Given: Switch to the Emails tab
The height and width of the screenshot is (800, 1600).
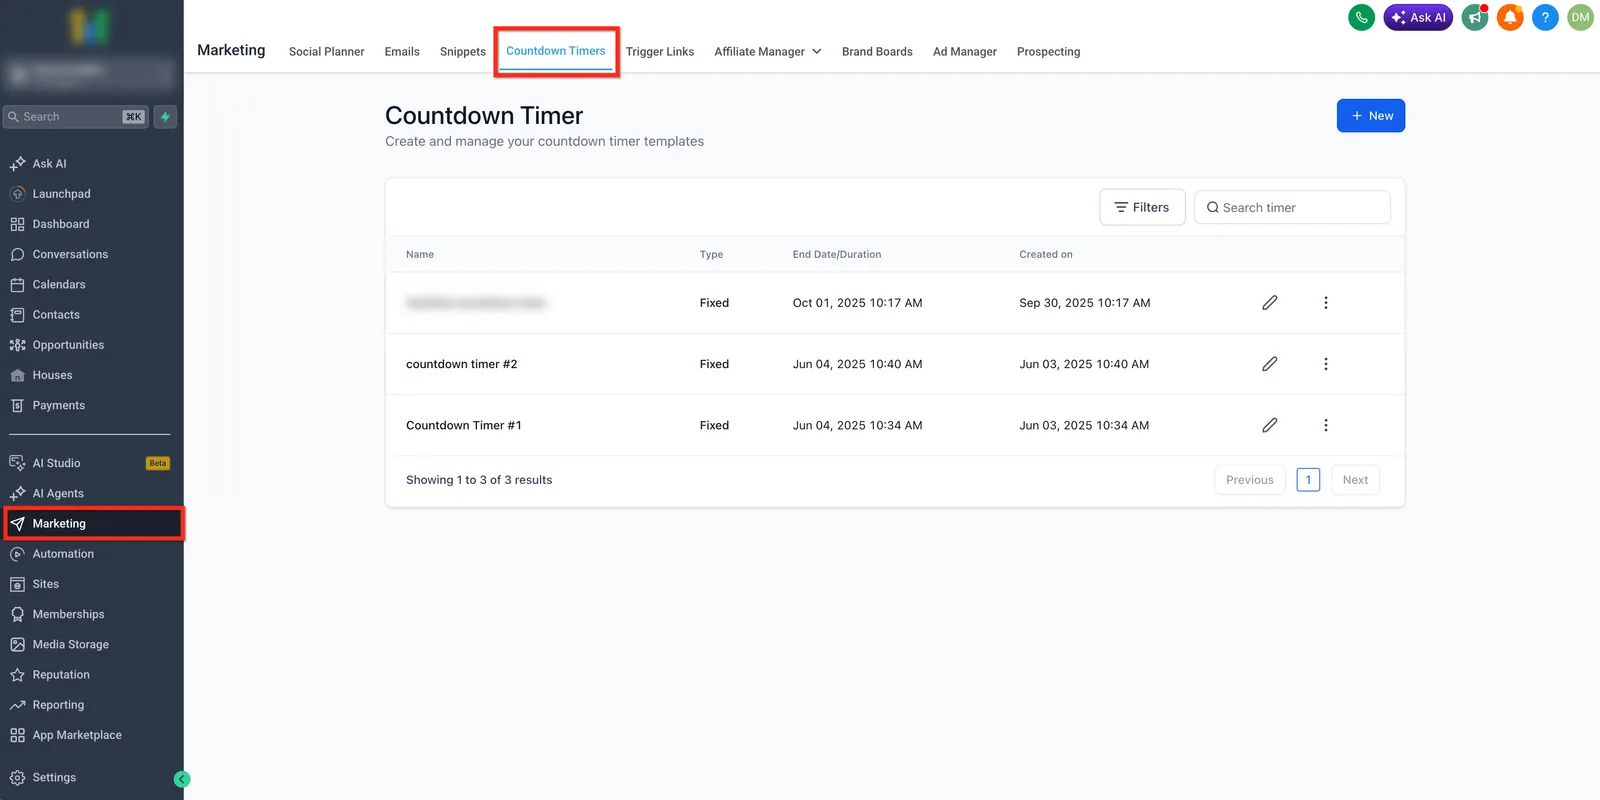Looking at the screenshot, I should coord(402,52).
